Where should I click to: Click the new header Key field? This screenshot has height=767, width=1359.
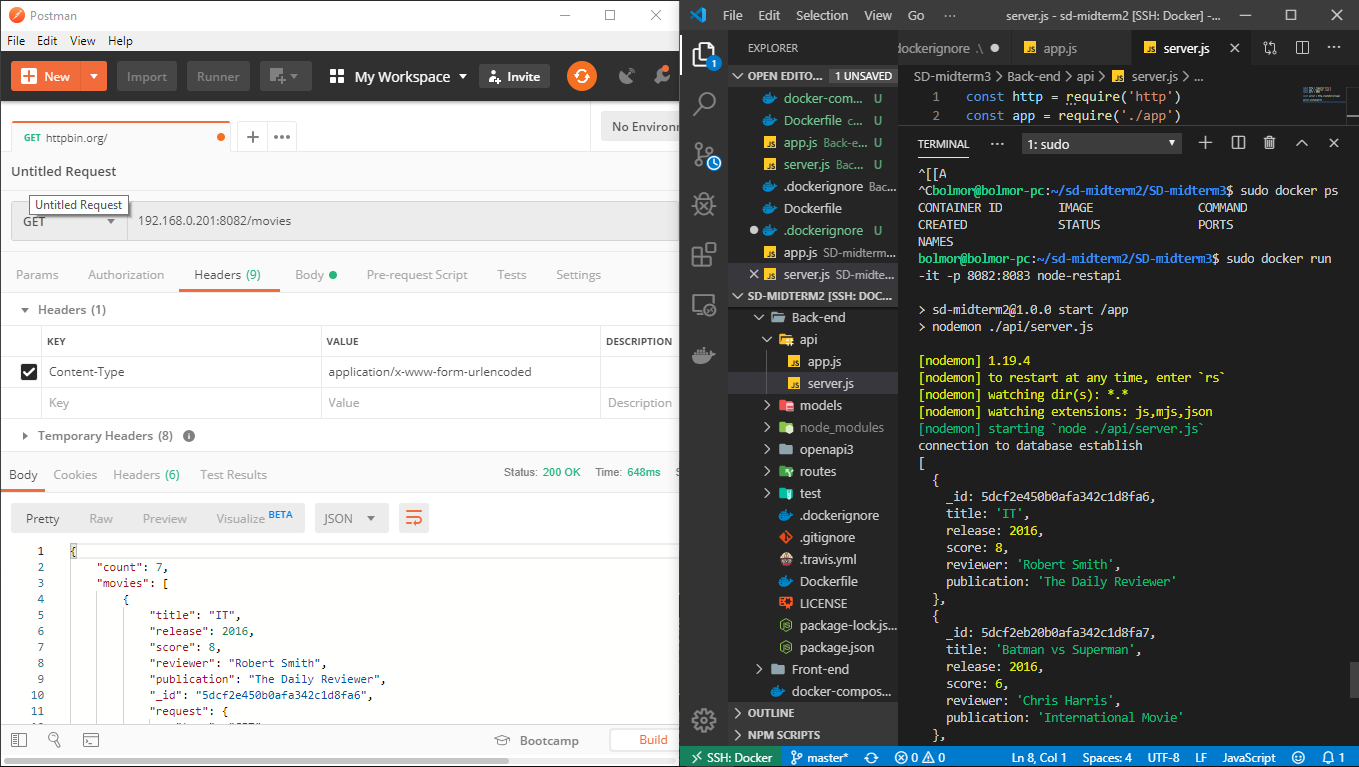point(181,403)
